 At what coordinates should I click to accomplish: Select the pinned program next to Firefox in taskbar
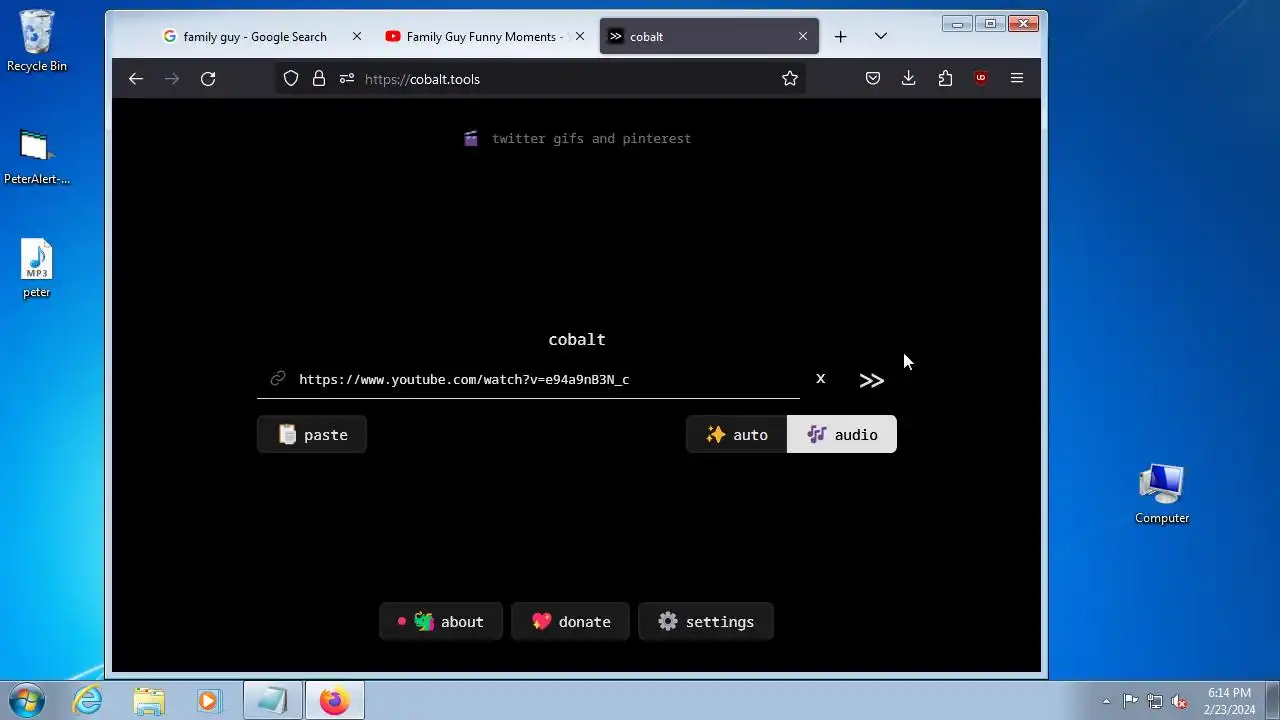click(x=273, y=701)
